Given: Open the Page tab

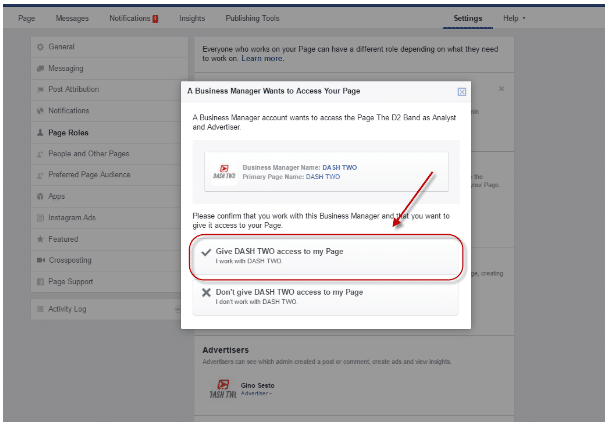Looking at the screenshot, I should (26, 18).
